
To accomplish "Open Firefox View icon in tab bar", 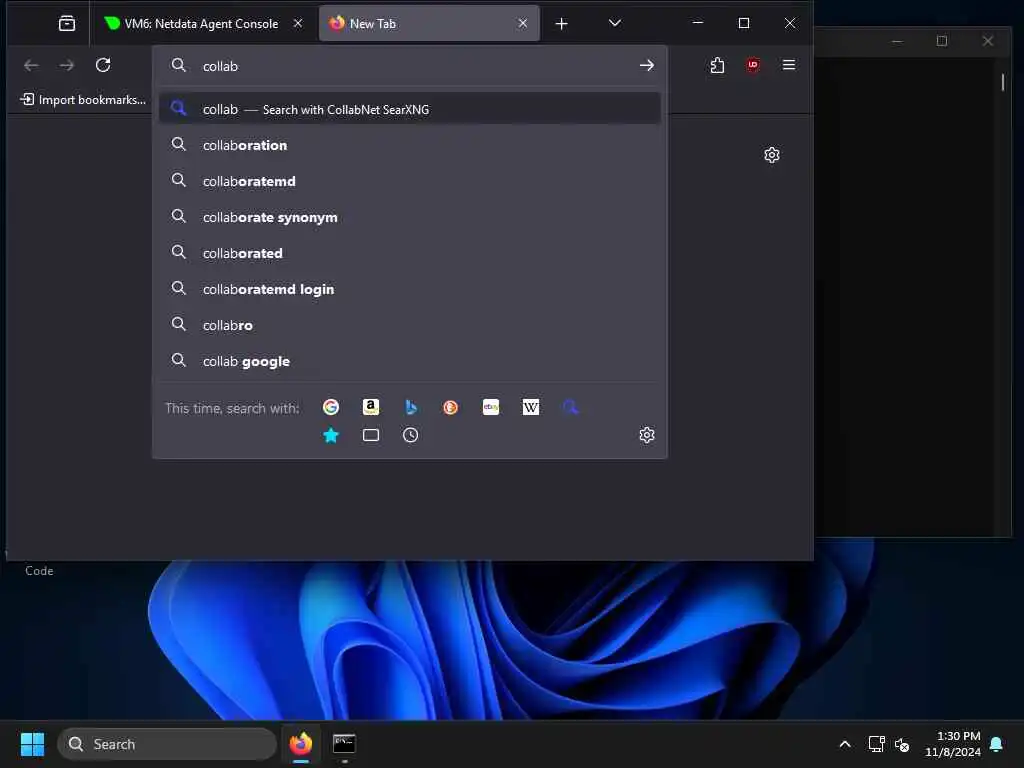I will 67,24.
